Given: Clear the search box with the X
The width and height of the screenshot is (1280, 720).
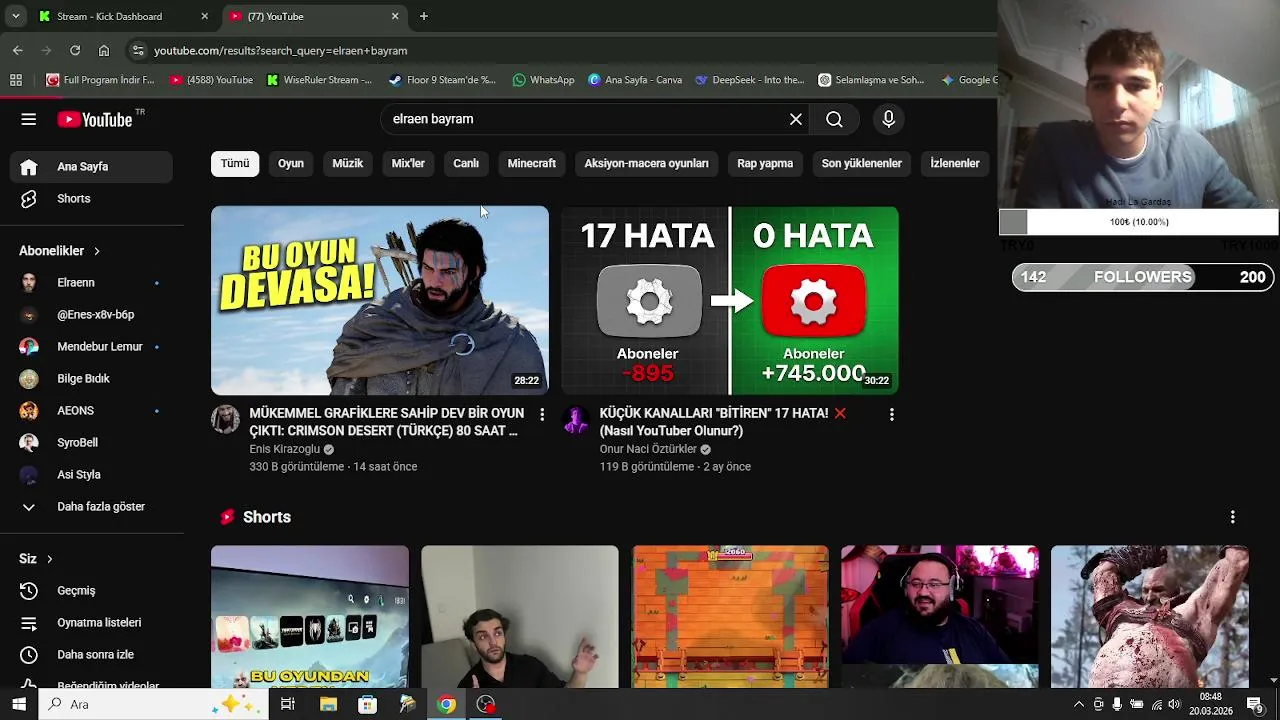Looking at the screenshot, I should pos(796,119).
